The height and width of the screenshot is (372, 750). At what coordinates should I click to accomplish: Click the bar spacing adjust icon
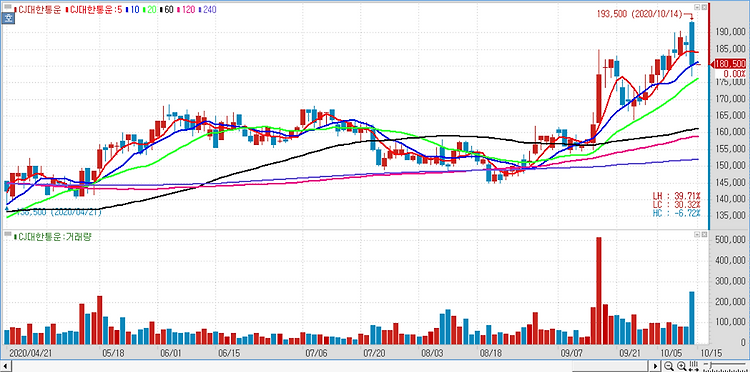[x=694, y=366]
